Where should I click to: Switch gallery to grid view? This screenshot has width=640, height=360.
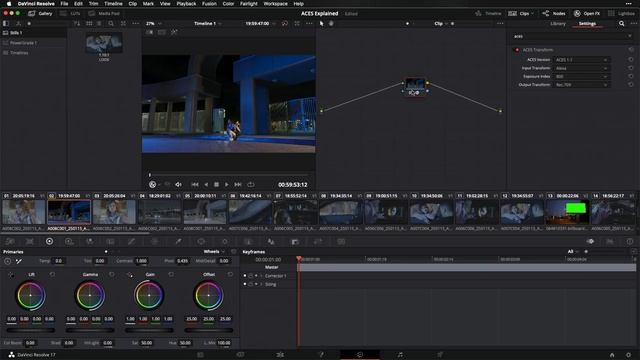[x=89, y=24]
